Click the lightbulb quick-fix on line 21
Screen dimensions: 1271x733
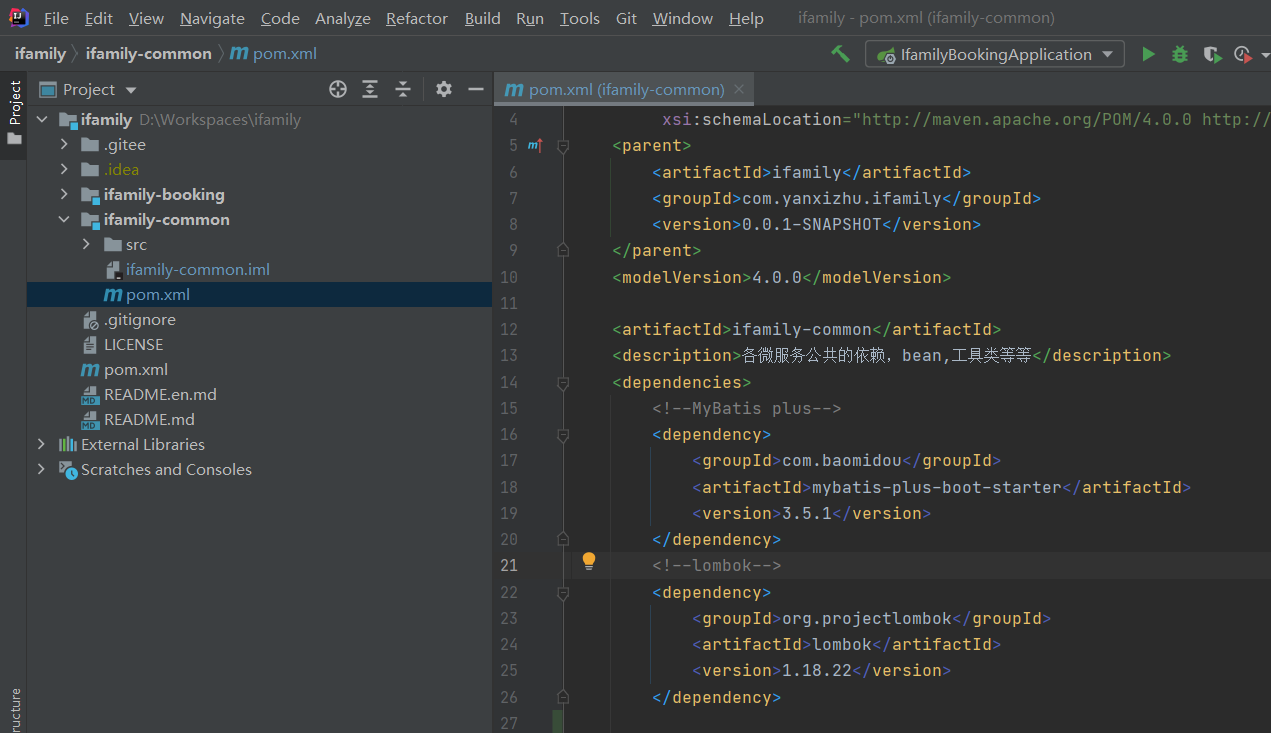(x=589, y=561)
